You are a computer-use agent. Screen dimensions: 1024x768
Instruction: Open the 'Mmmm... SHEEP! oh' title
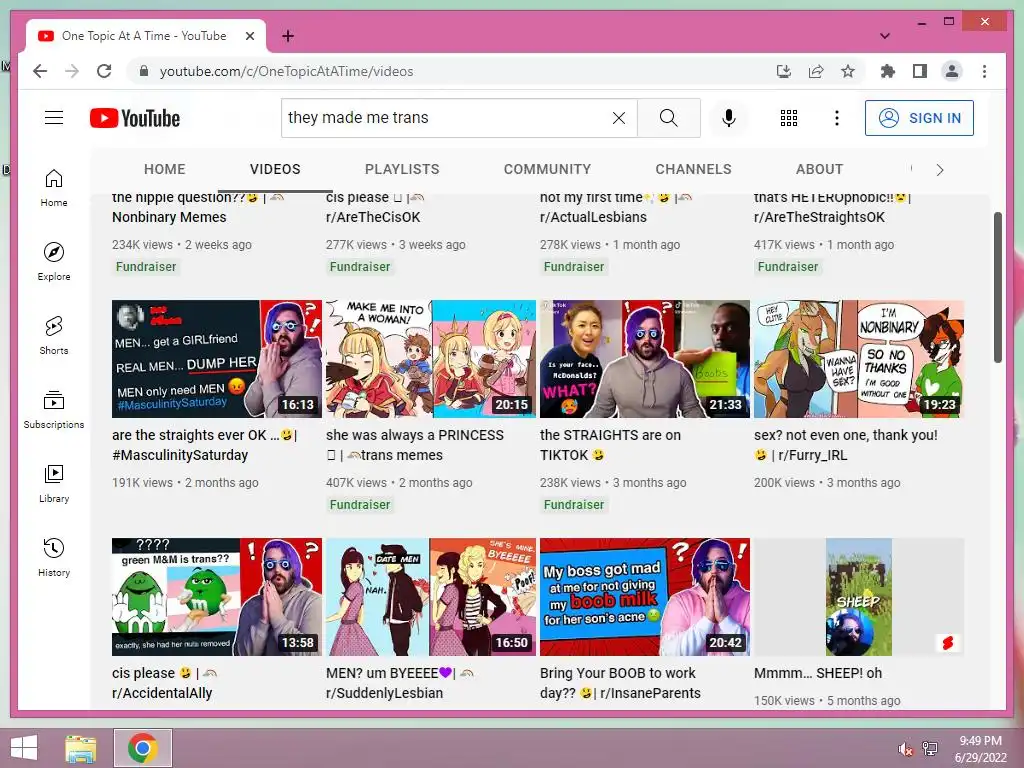pyautogui.click(x=818, y=673)
